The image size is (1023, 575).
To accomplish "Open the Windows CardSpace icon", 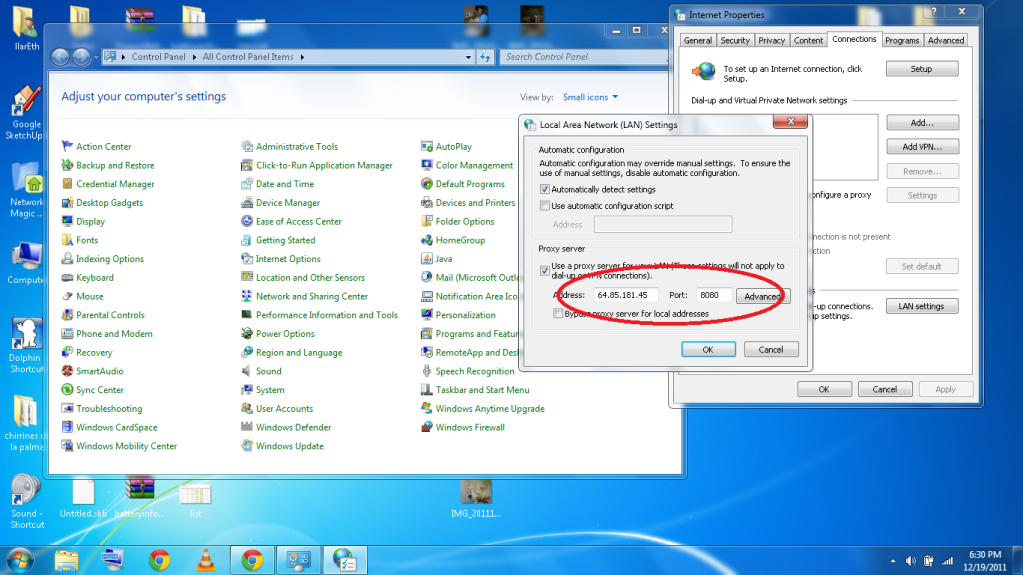I will coord(67,427).
